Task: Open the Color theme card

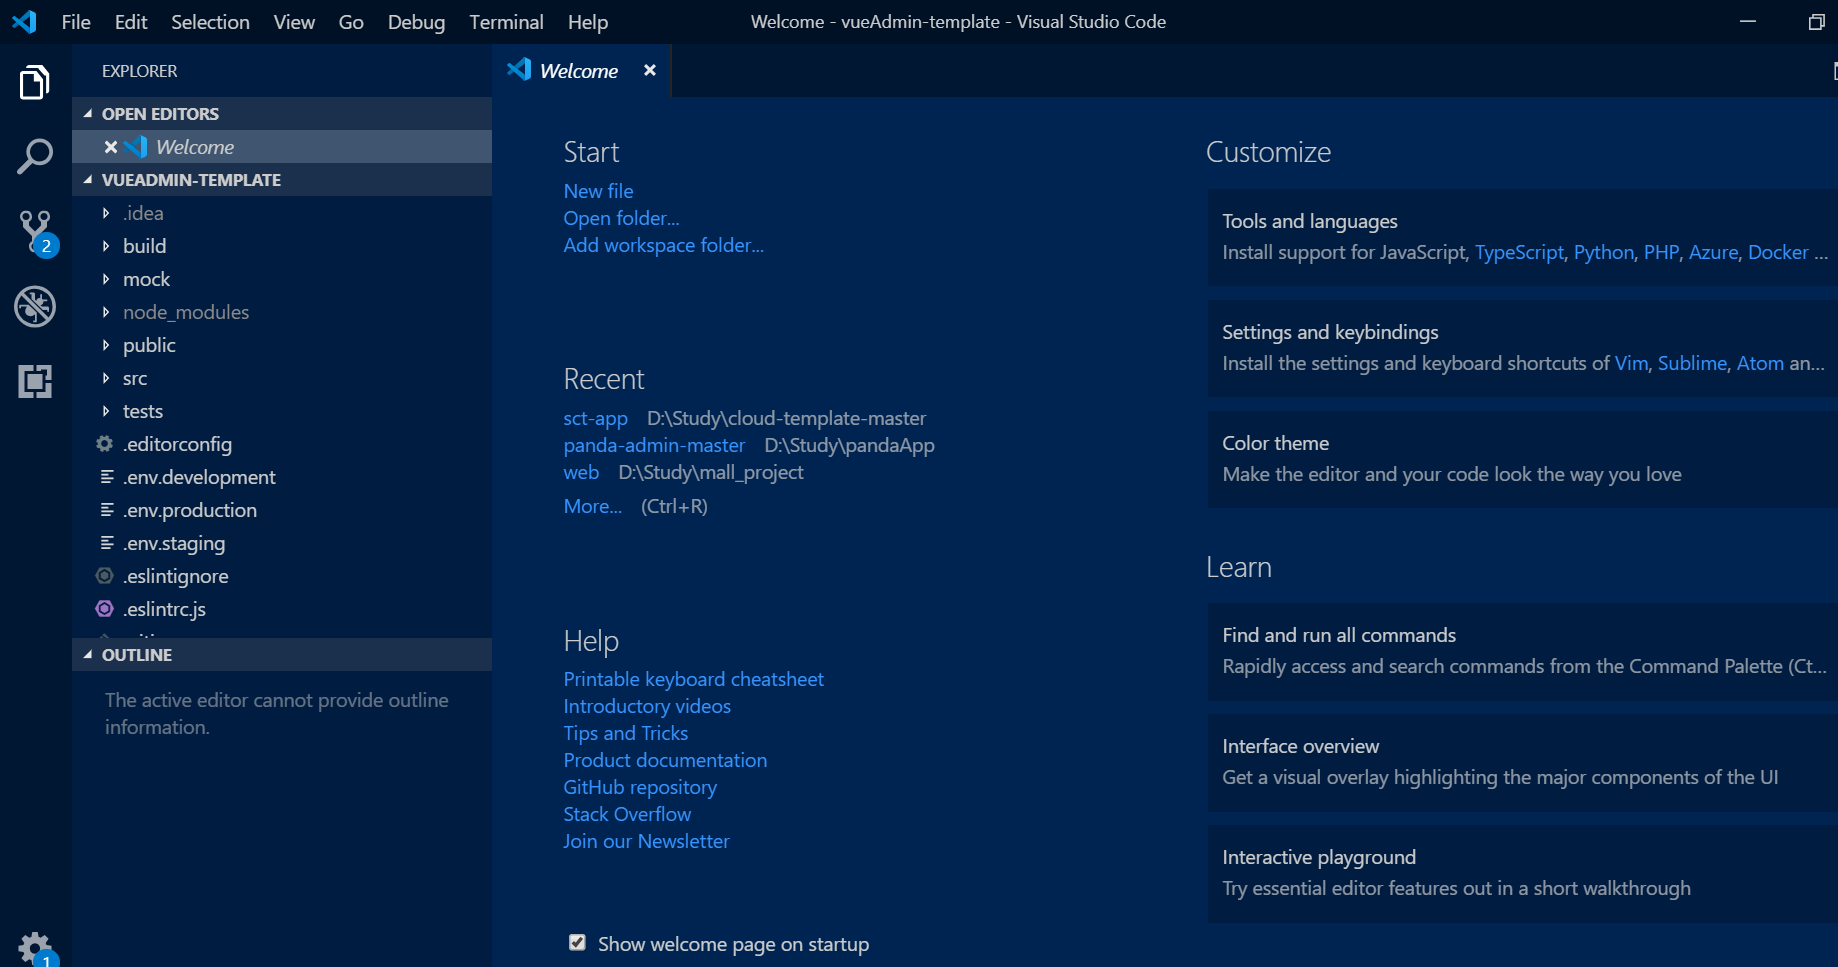Action: (x=1522, y=459)
